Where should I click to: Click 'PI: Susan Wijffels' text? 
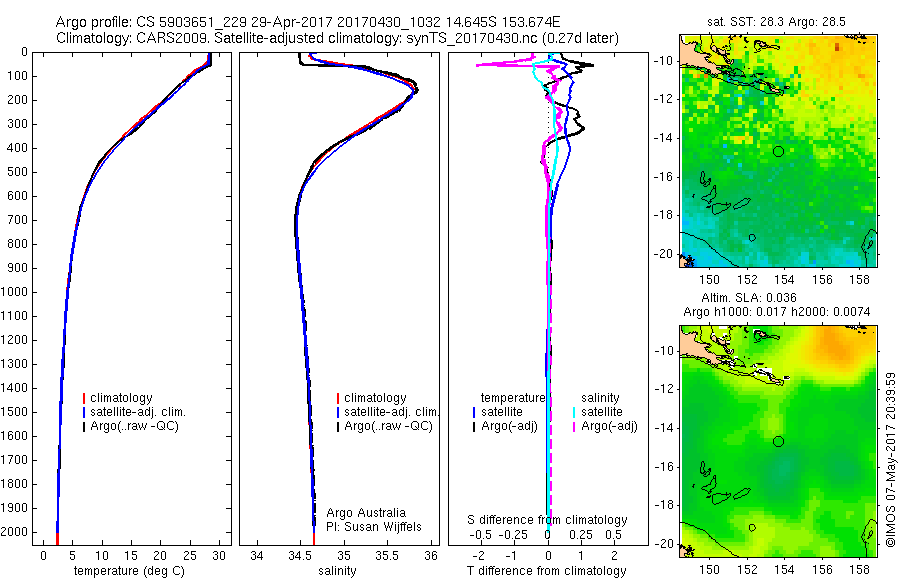pyautogui.click(x=374, y=527)
